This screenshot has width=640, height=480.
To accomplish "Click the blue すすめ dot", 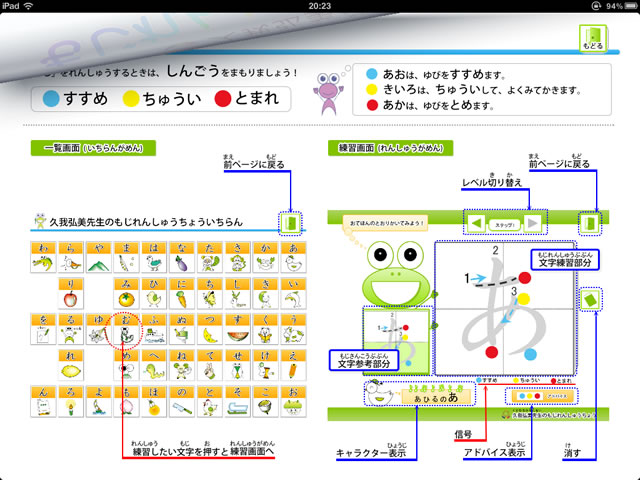I will [51, 99].
